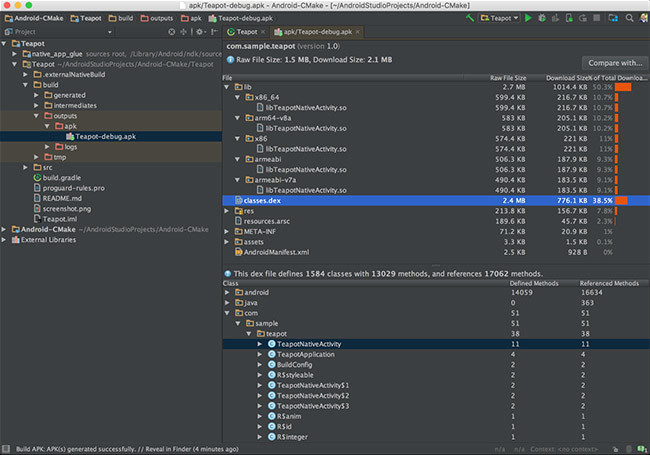Screen dimensions: 650x455
Task: Click the Download Size column header
Action: tap(568, 78)
